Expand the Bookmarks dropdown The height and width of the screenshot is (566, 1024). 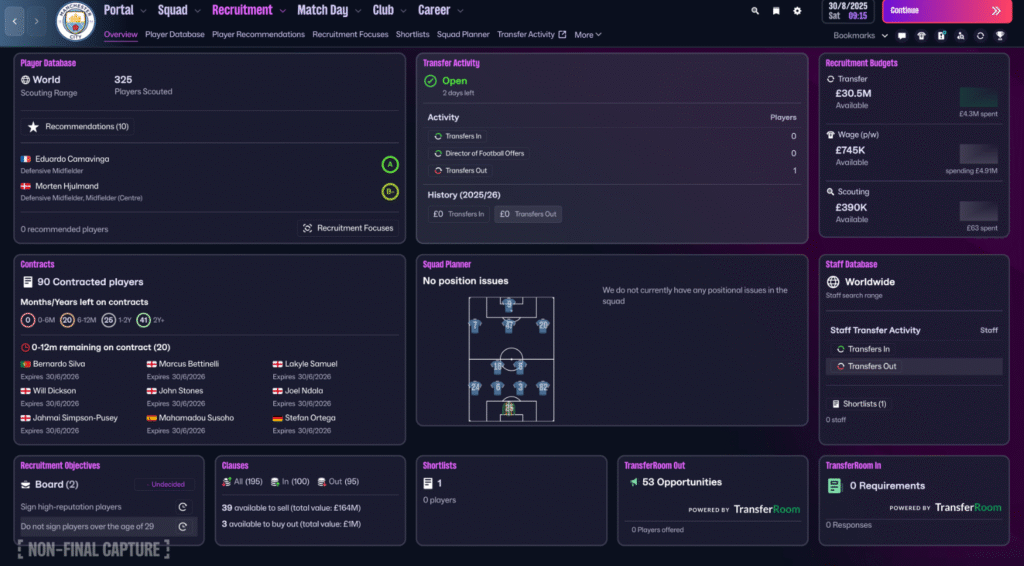pyautogui.click(x=859, y=35)
